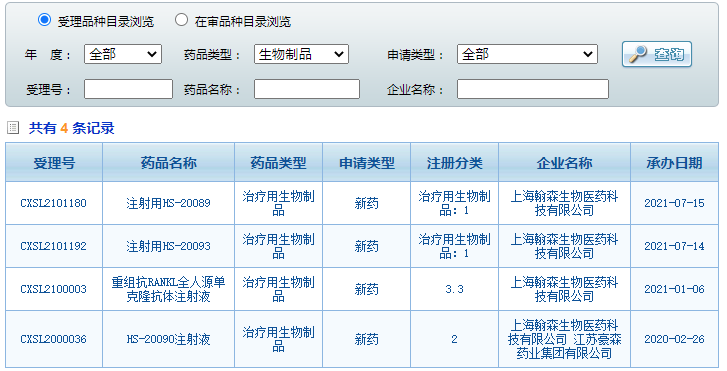Click the 注册分类 column header
Image resolution: width=727 pixels, height=371 pixels.
click(454, 162)
